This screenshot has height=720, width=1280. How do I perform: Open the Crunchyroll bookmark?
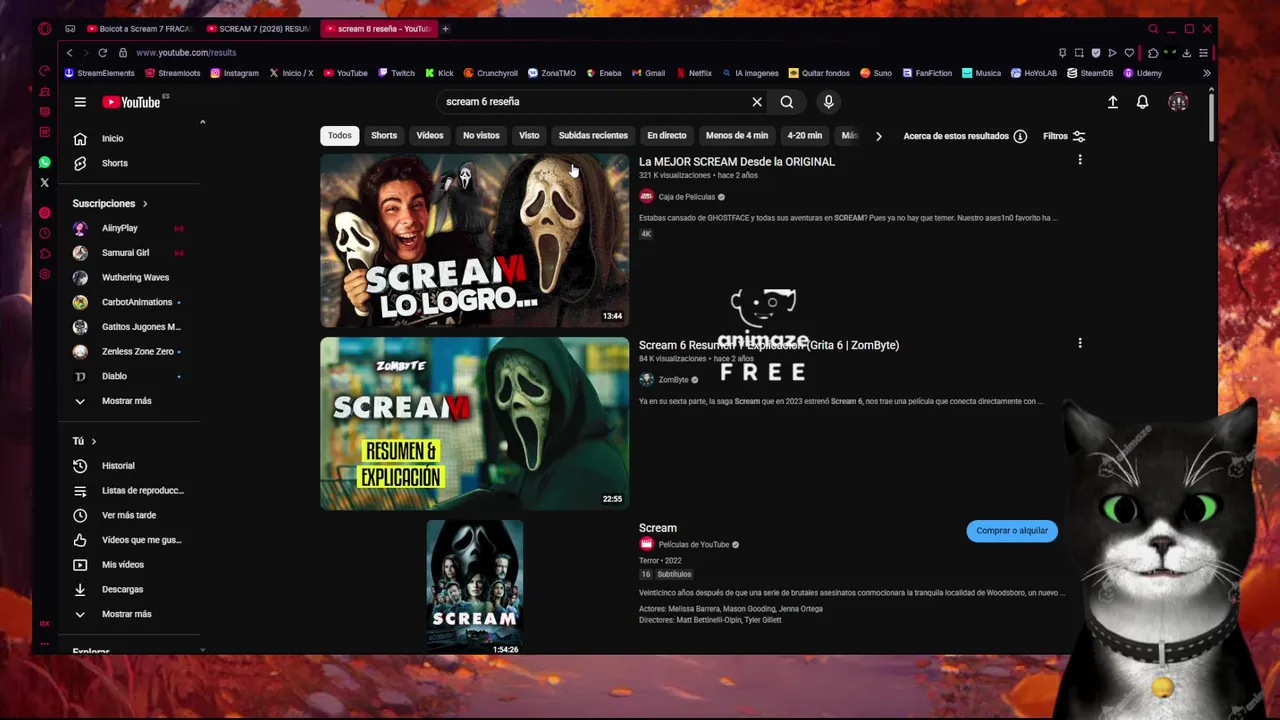(x=490, y=73)
